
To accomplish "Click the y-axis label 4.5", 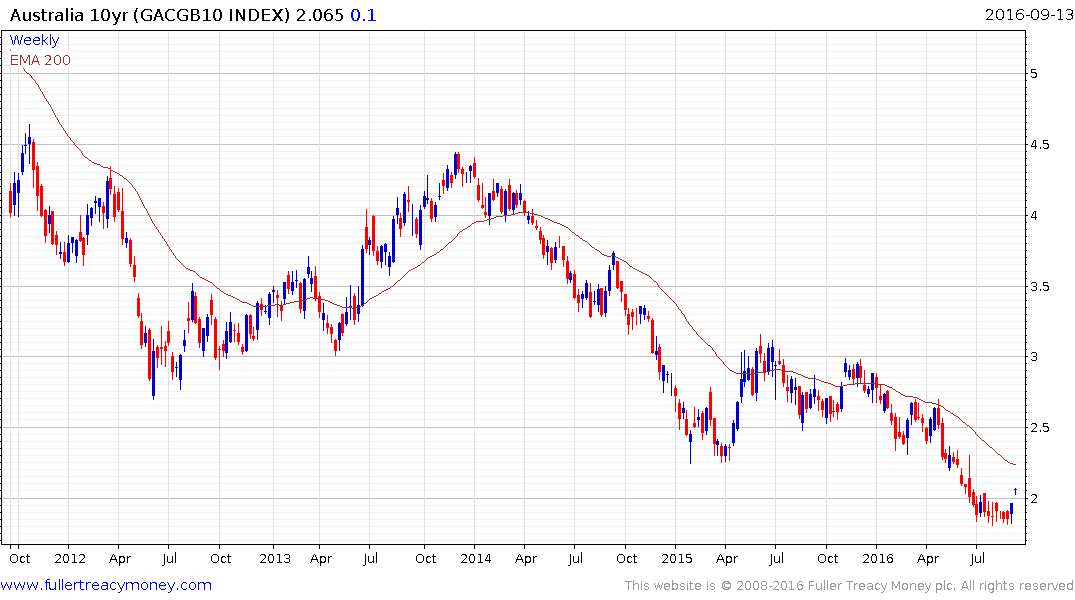I will click(x=1039, y=145).
